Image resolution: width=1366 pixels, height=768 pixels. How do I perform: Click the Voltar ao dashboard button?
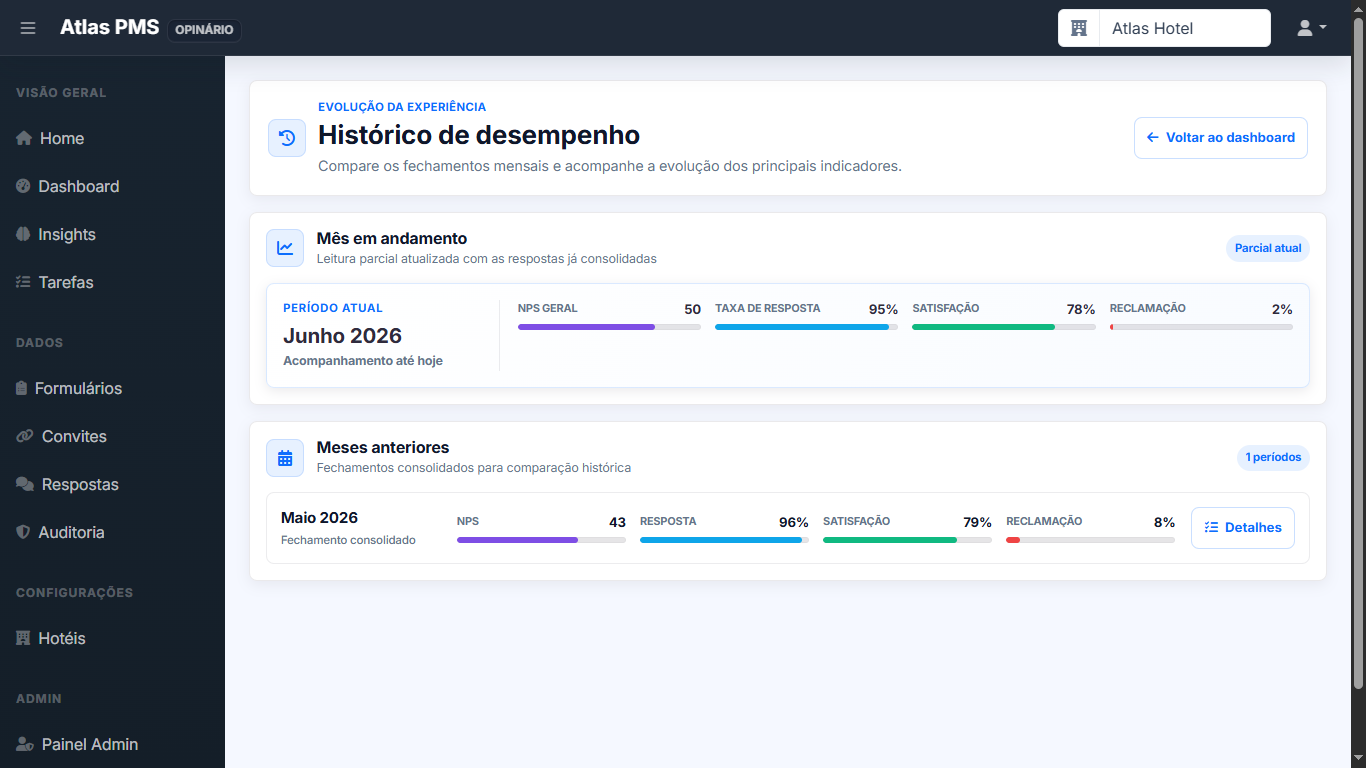(x=1221, y=138)
